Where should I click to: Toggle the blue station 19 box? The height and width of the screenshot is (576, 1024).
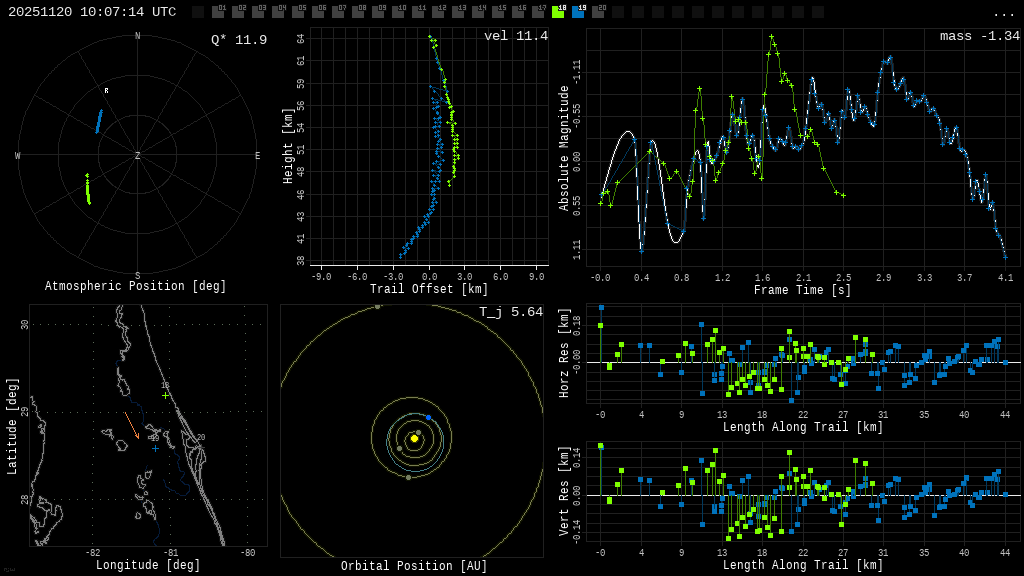click(x=578, y=12)
